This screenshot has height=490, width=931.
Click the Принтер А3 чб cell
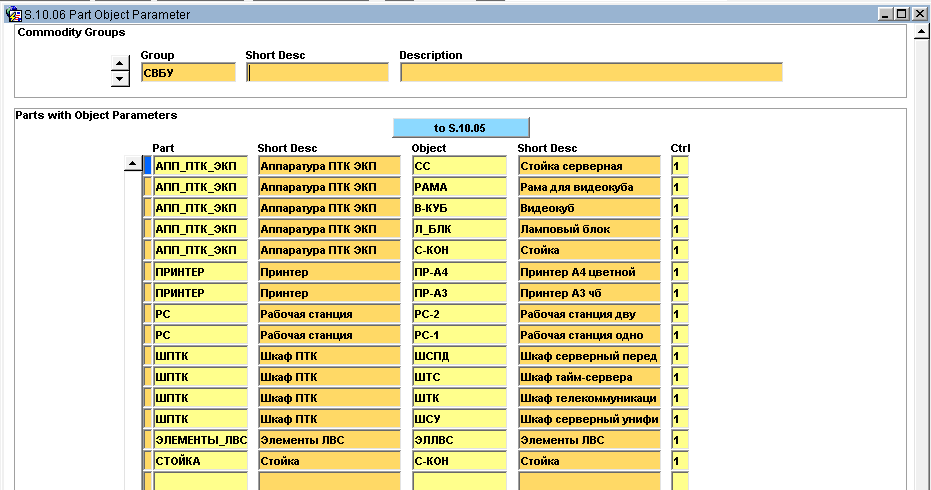(590, 293)
